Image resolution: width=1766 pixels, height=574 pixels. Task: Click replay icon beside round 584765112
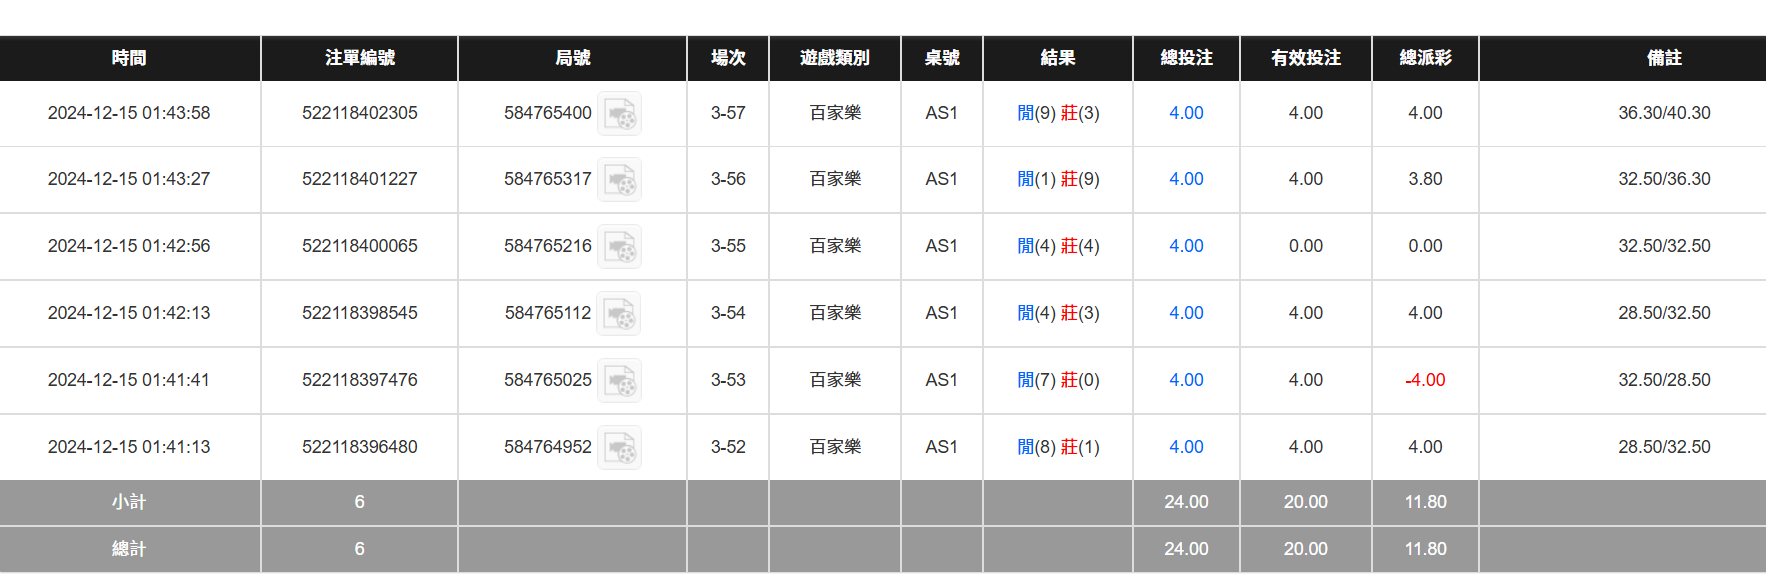(619, 314)
